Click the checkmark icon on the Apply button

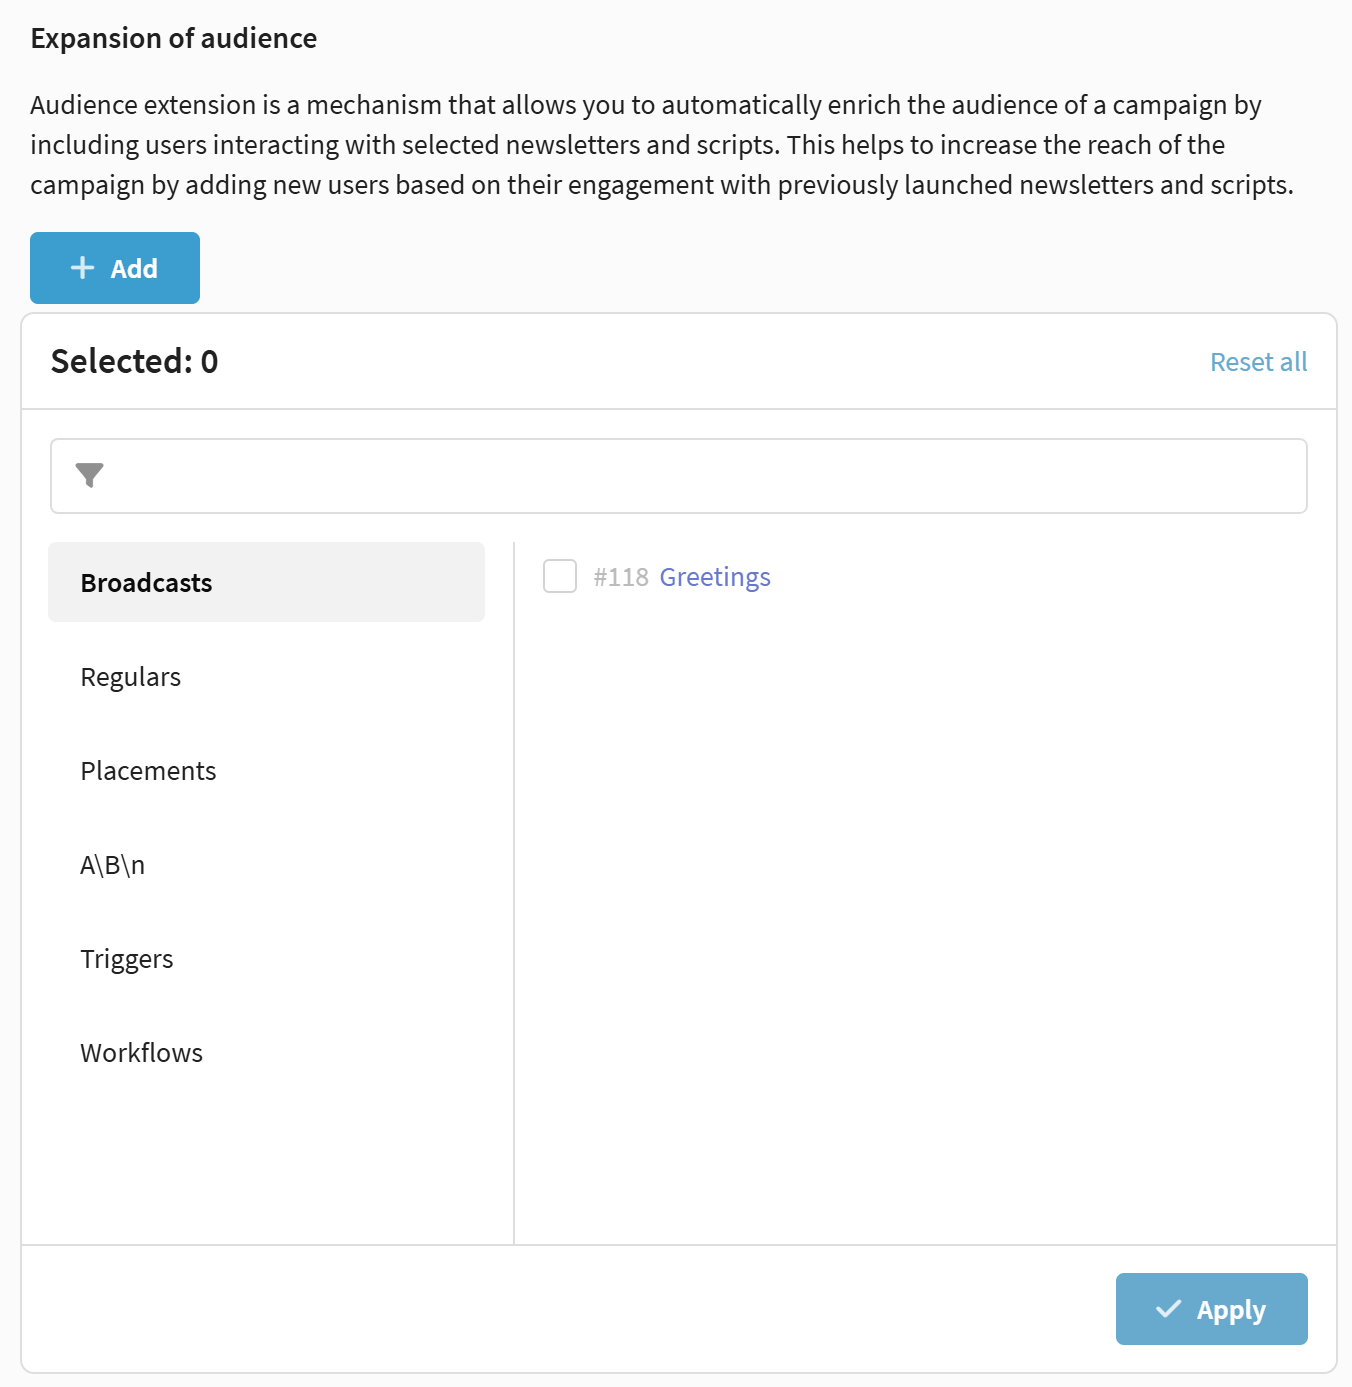pyautogui.click(x=1168, y=1309)
